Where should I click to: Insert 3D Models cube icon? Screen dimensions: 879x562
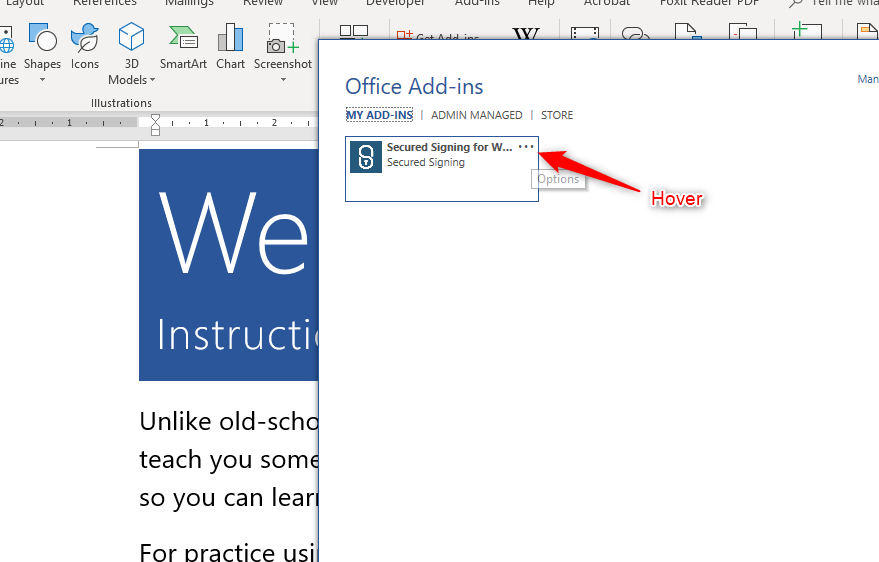tap(131, 37)
